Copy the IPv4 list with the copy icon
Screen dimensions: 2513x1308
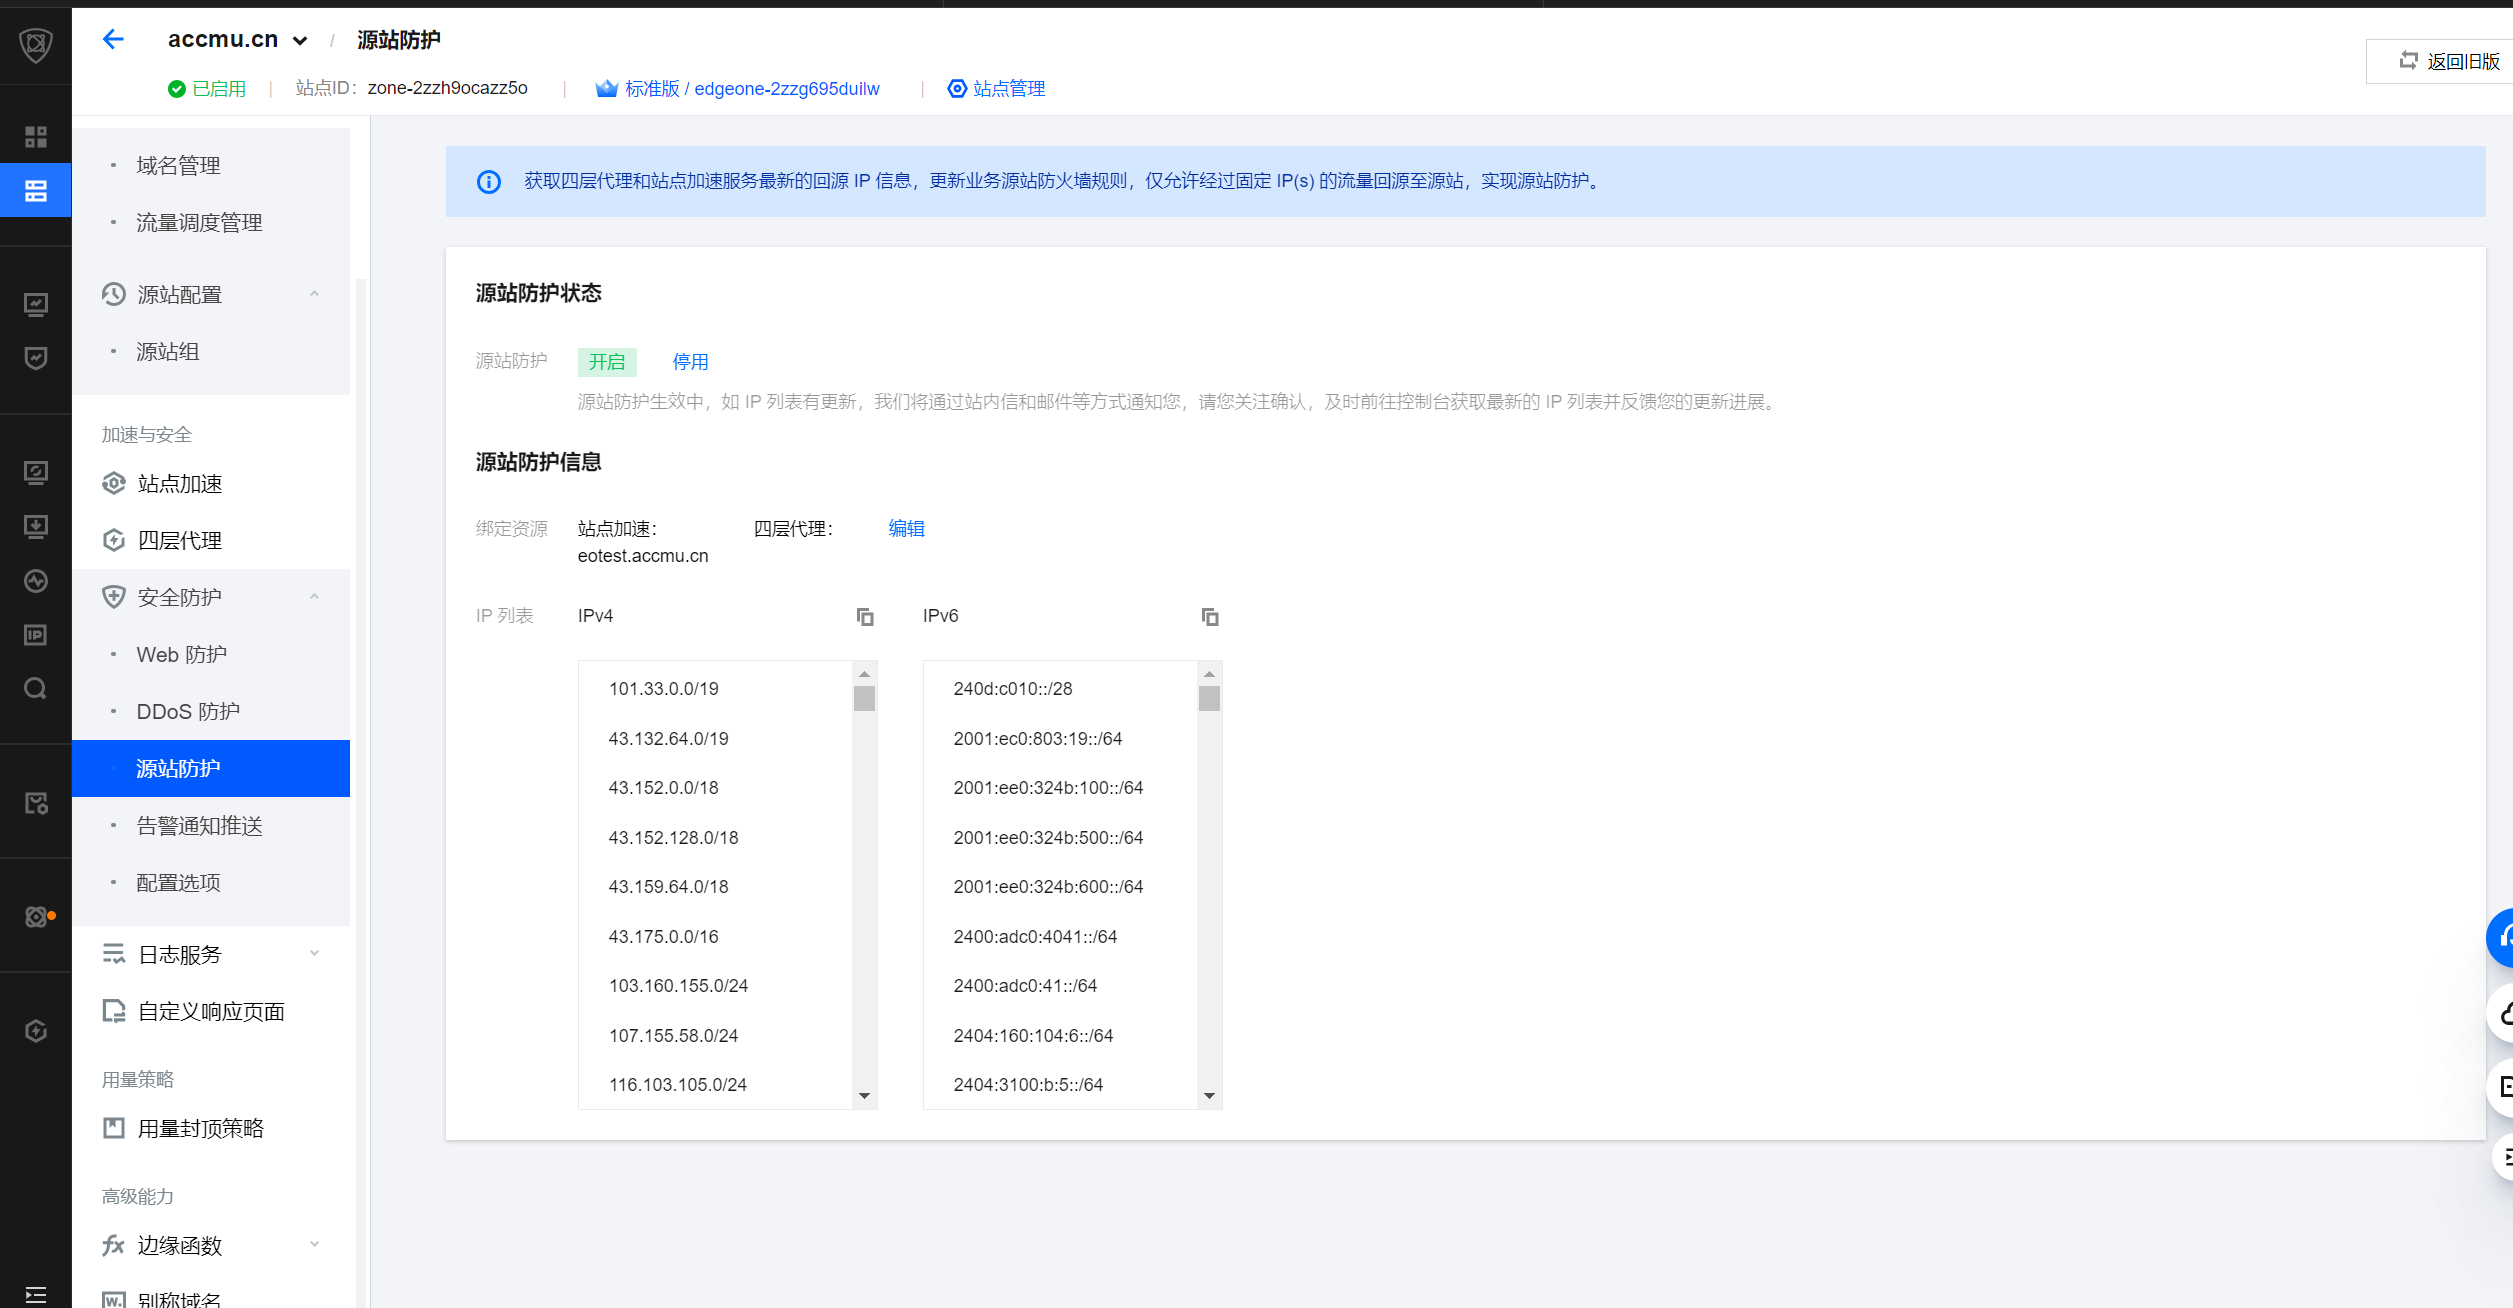(865, 617)
